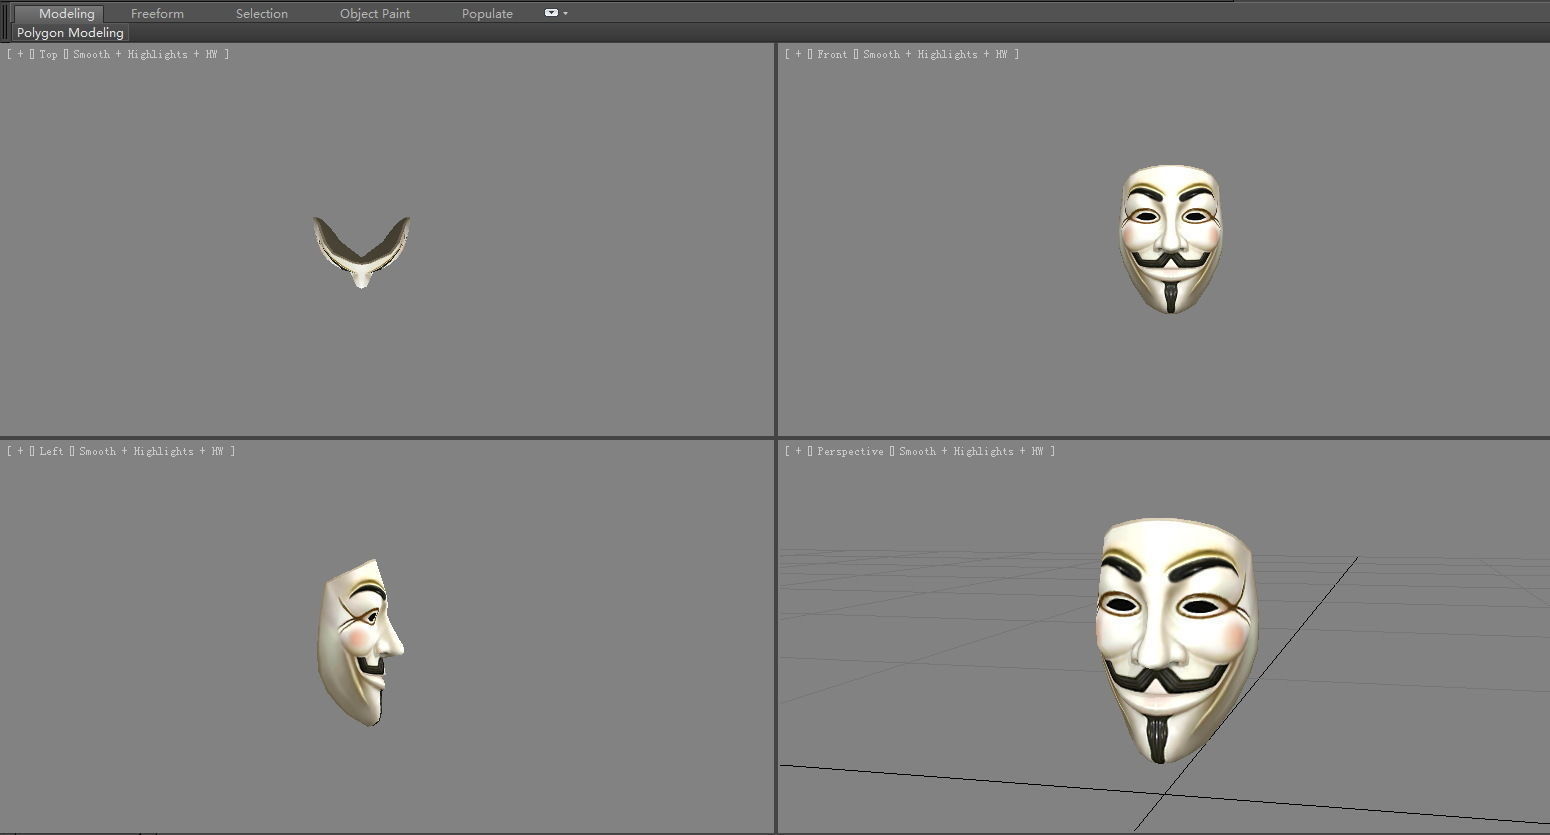The width and height of the screenshot is (1550, 835).
Task: Open Left viewport Smooth + Highlights shading menu
Action: pos(151,451)
